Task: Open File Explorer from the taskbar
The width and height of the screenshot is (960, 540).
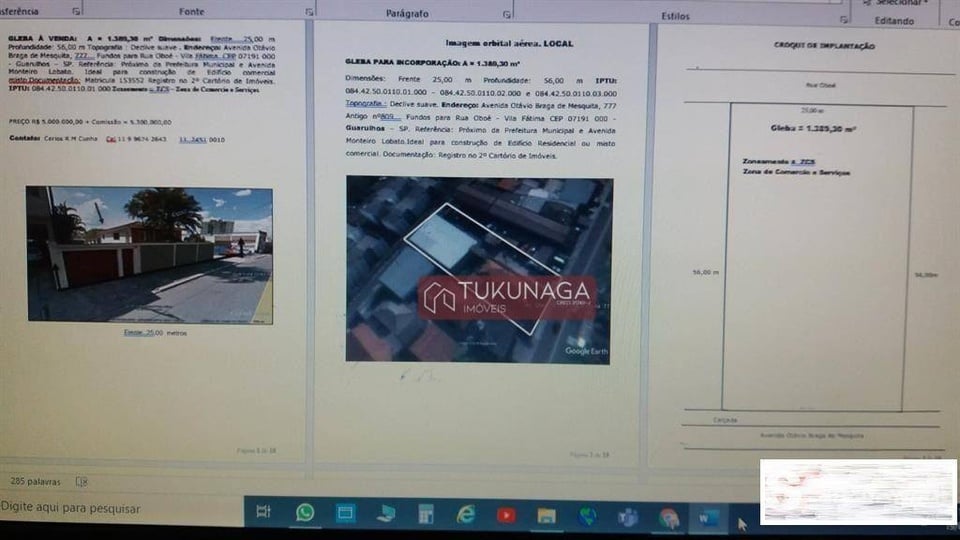Action: pos(546,516)
